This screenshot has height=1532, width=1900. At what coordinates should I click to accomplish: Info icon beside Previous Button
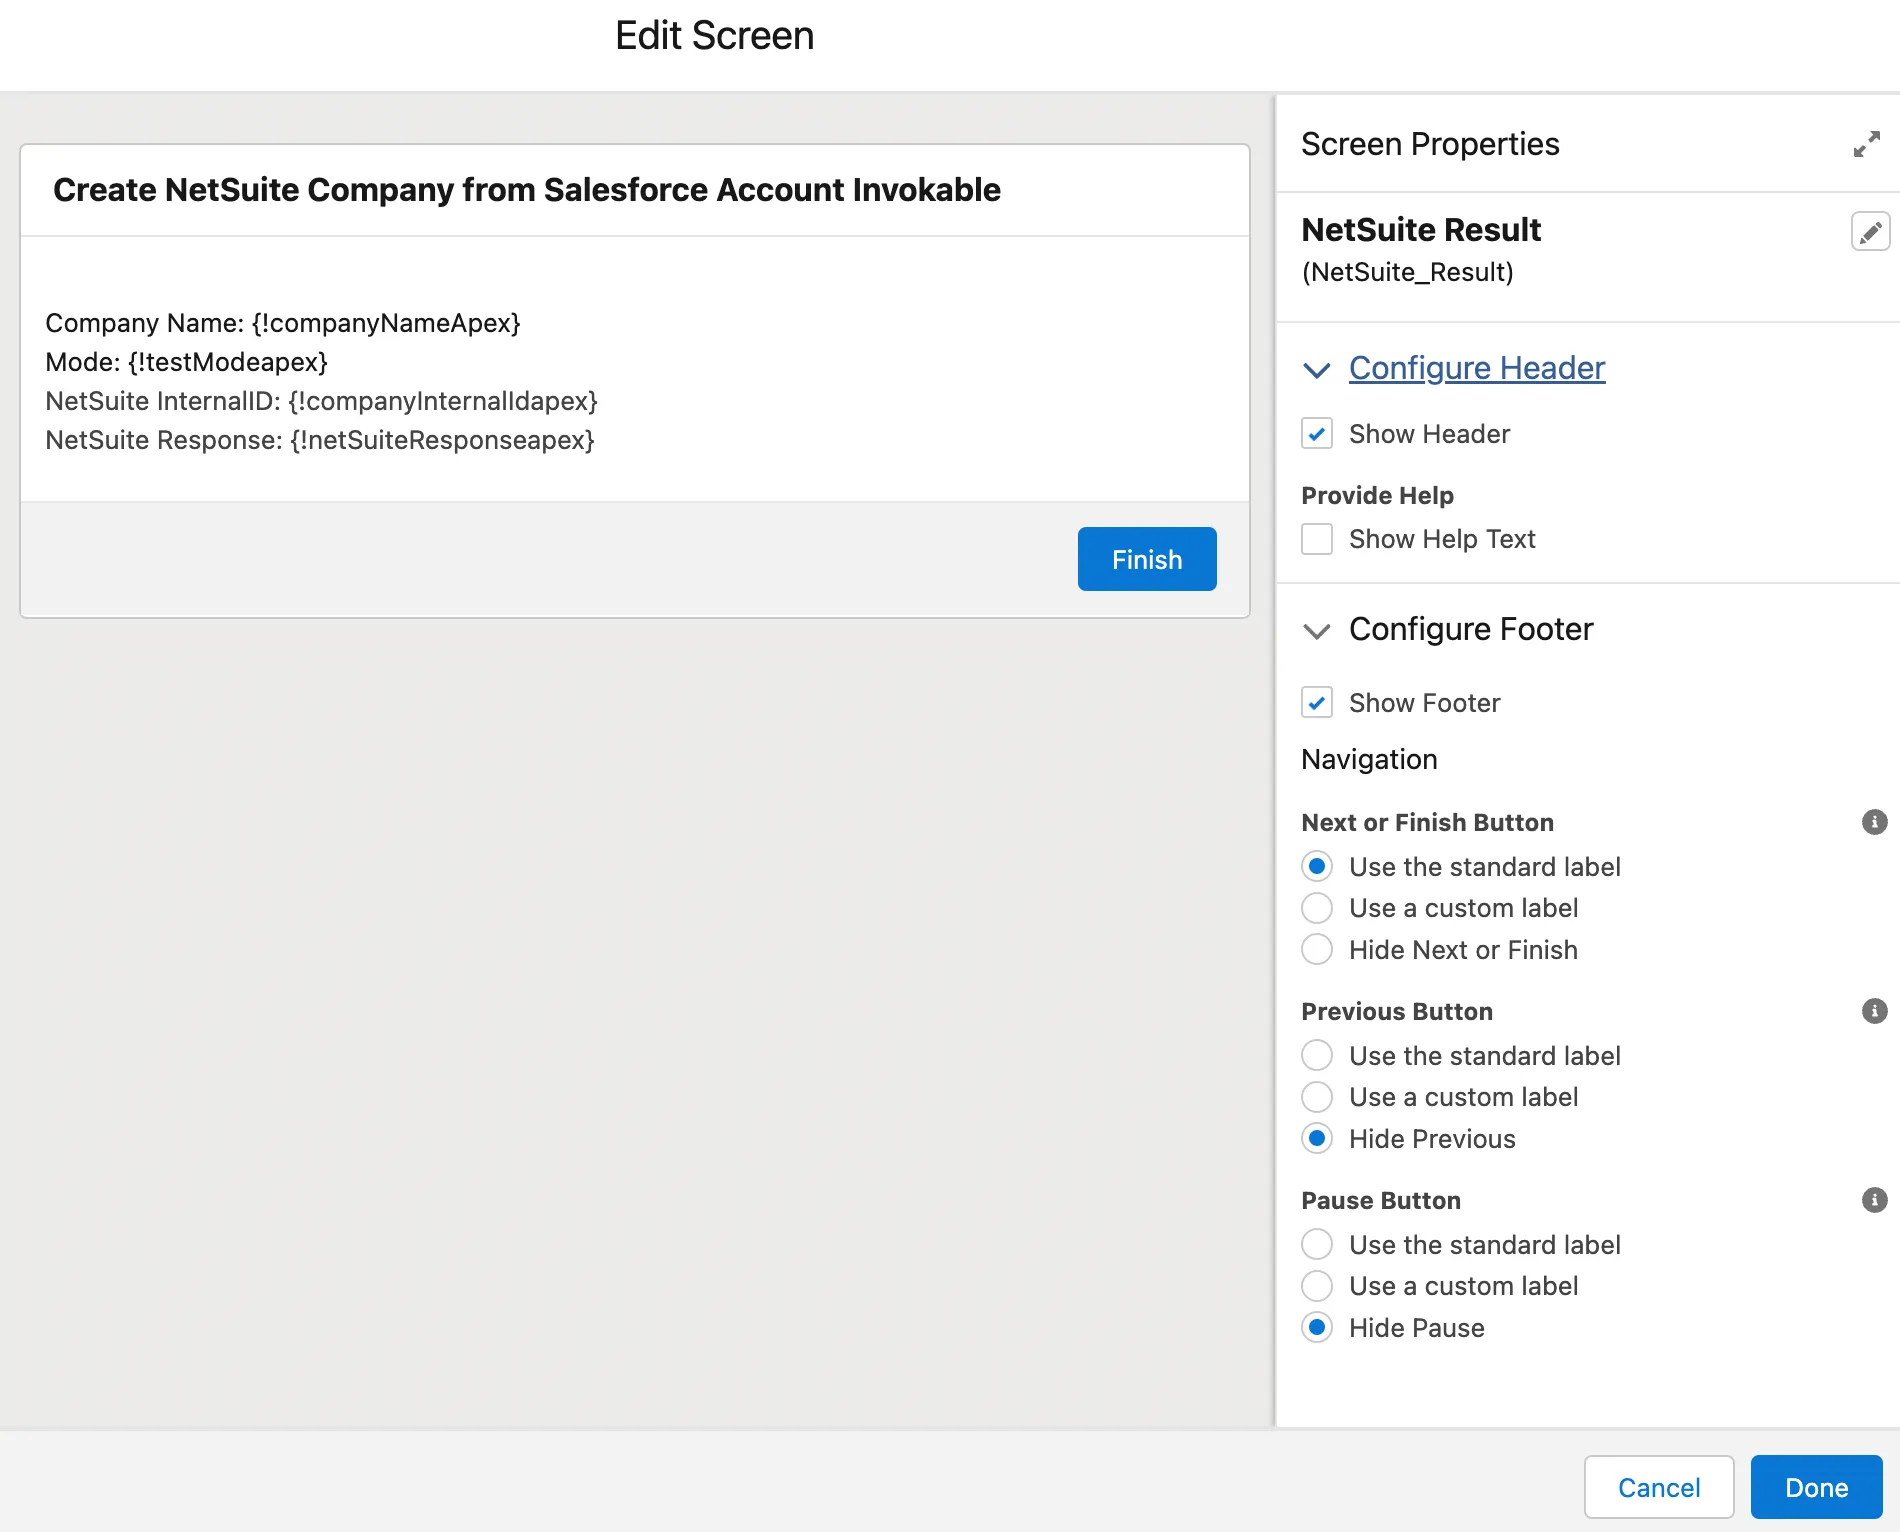1874,1011
